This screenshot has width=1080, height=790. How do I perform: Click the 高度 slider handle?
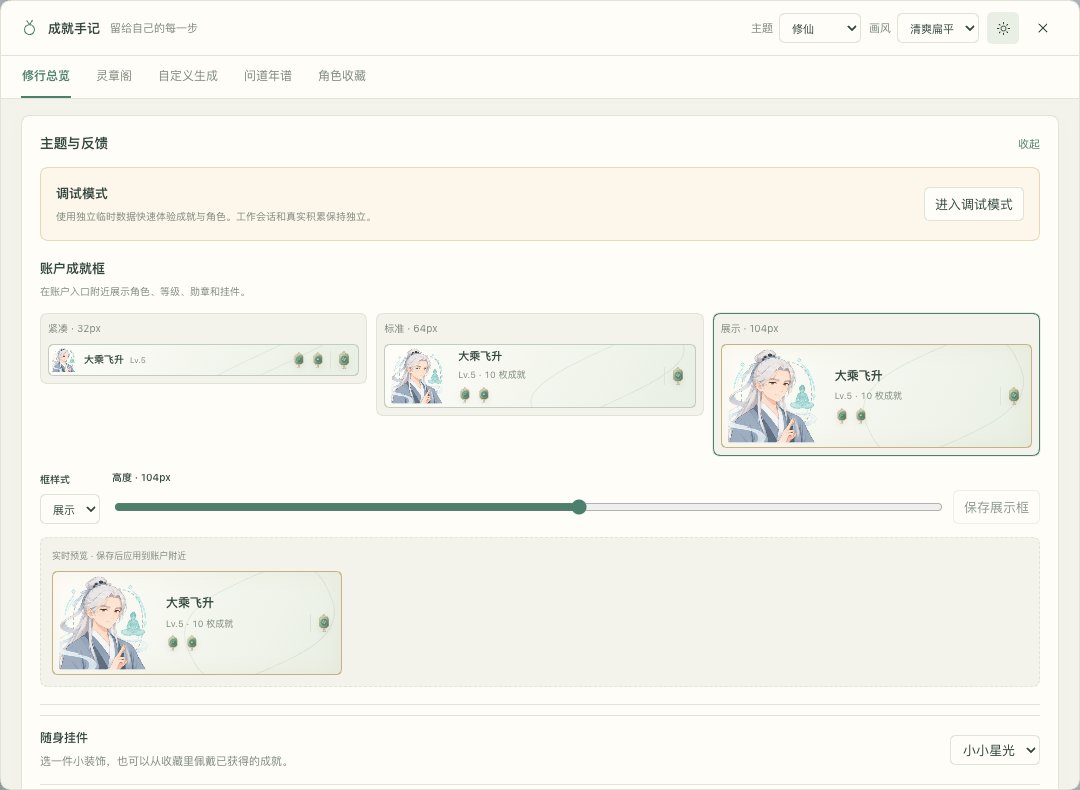(579, 508)
